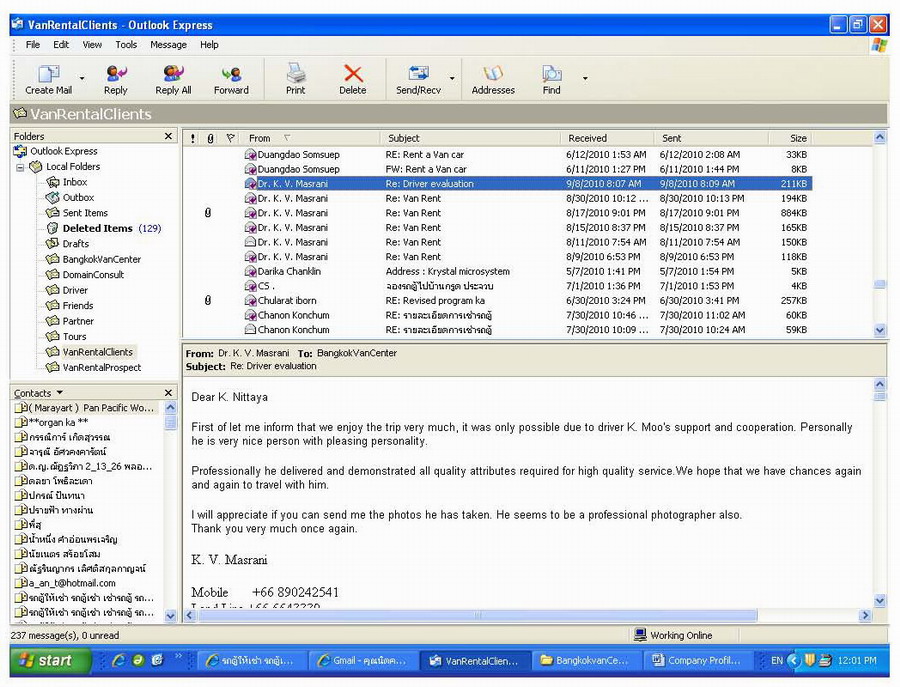Sort by the priority exclamation column

pyautogui.click(x=193, y=138)
